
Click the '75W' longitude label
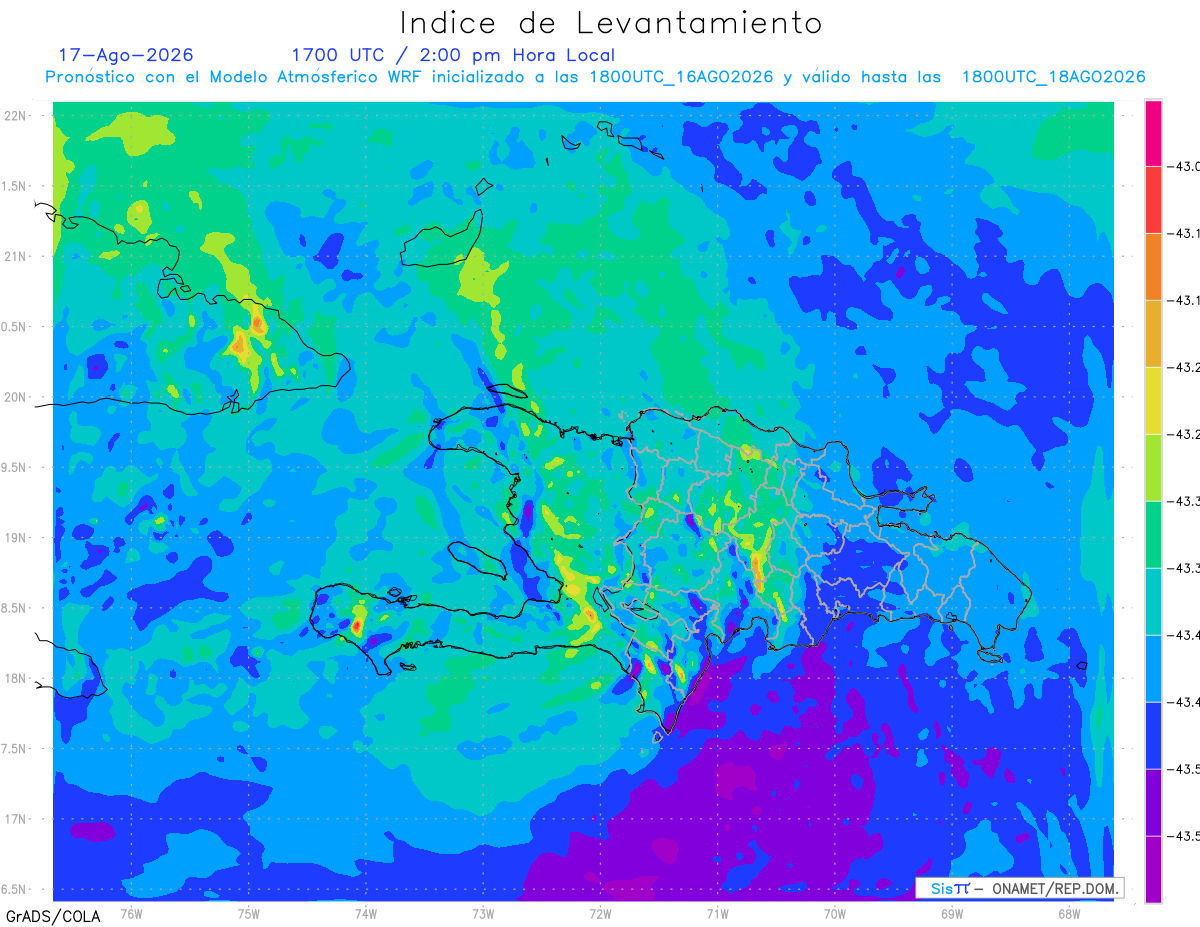pos(249,913)
